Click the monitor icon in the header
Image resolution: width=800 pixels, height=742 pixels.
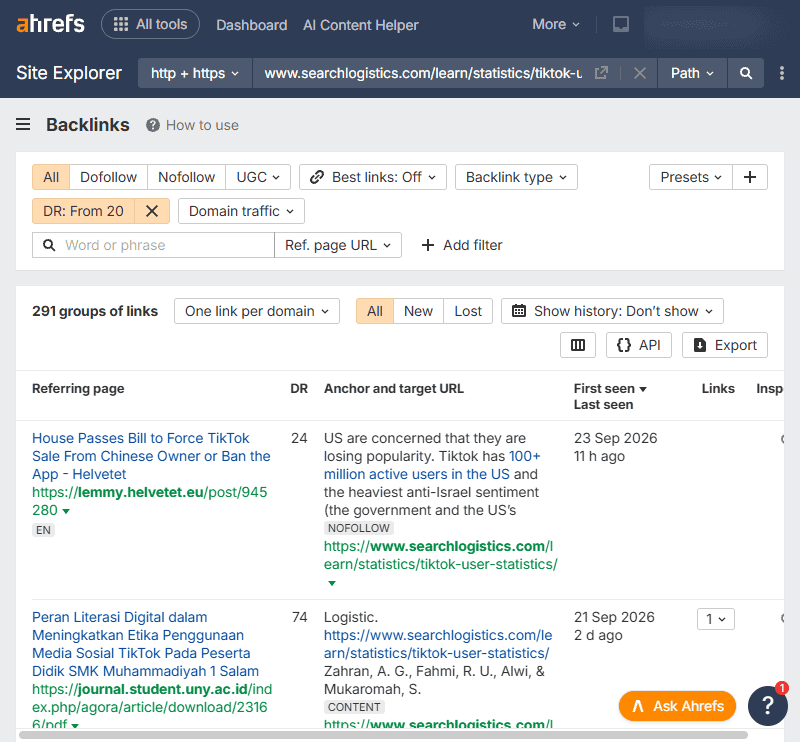tap(620, 24)
